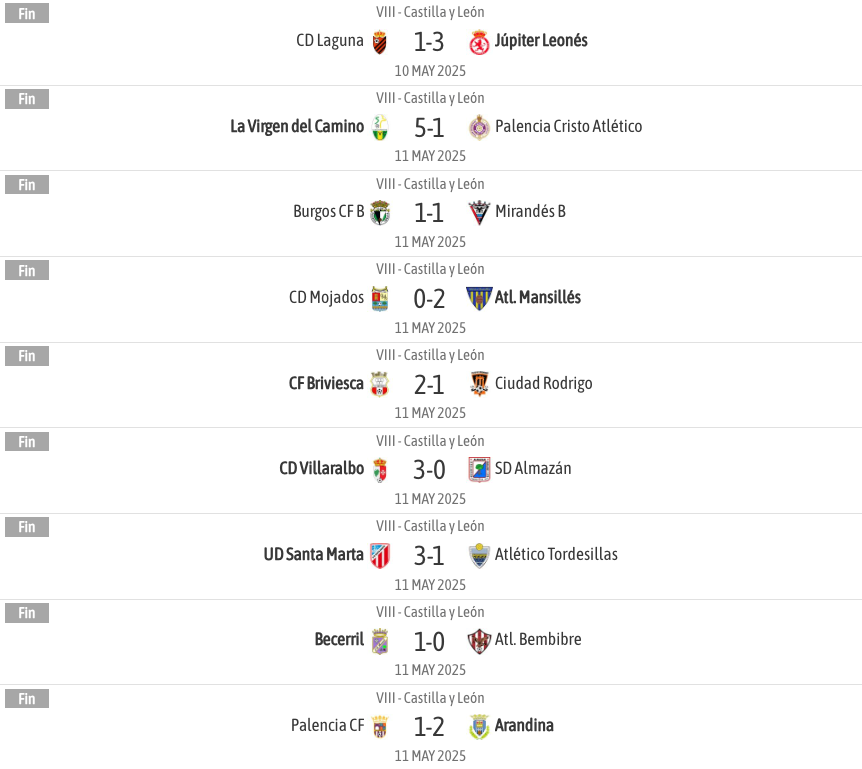Screen dimensions: 862x769
Task: Open the Becerril 1-0 match score
Action: (x=429, y=641)
